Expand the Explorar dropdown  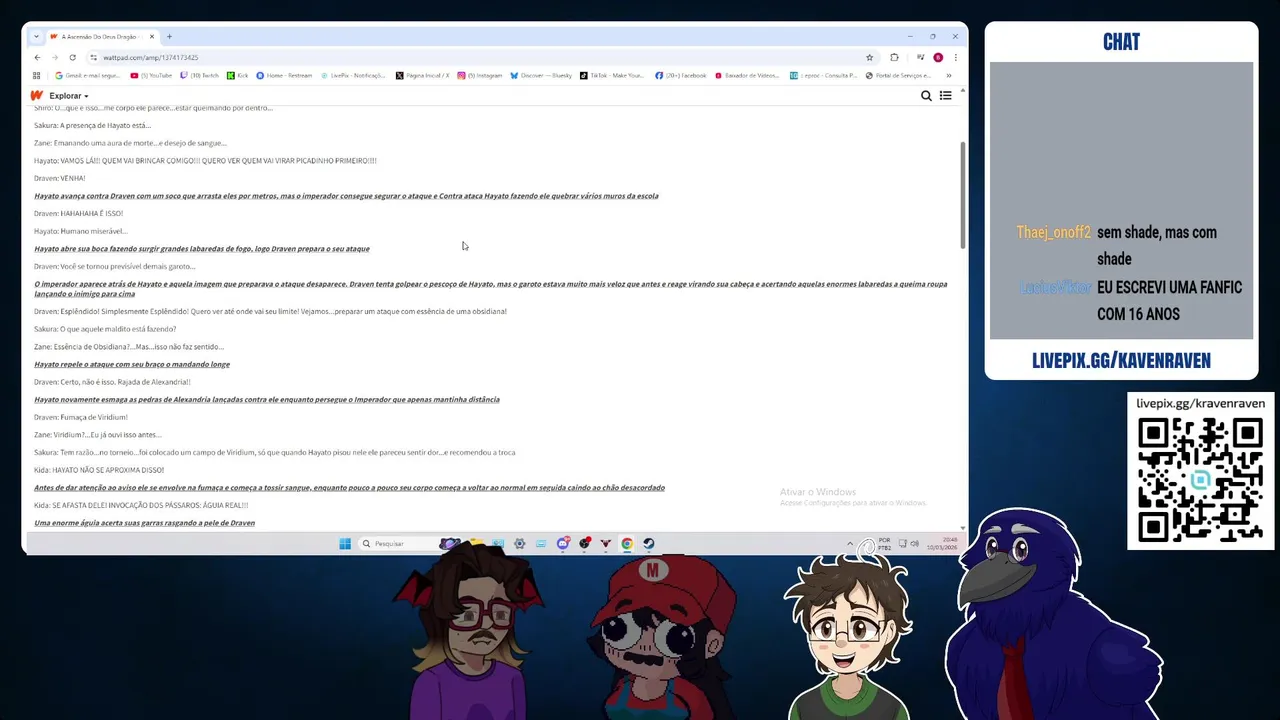69,96
